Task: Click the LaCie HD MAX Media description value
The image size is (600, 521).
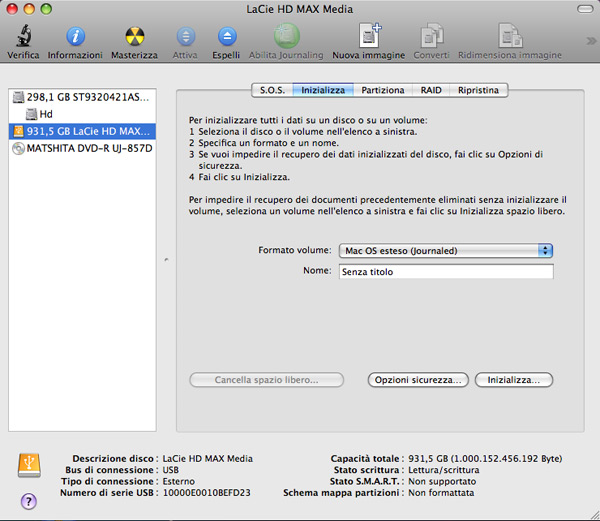Action: point(208,458)
